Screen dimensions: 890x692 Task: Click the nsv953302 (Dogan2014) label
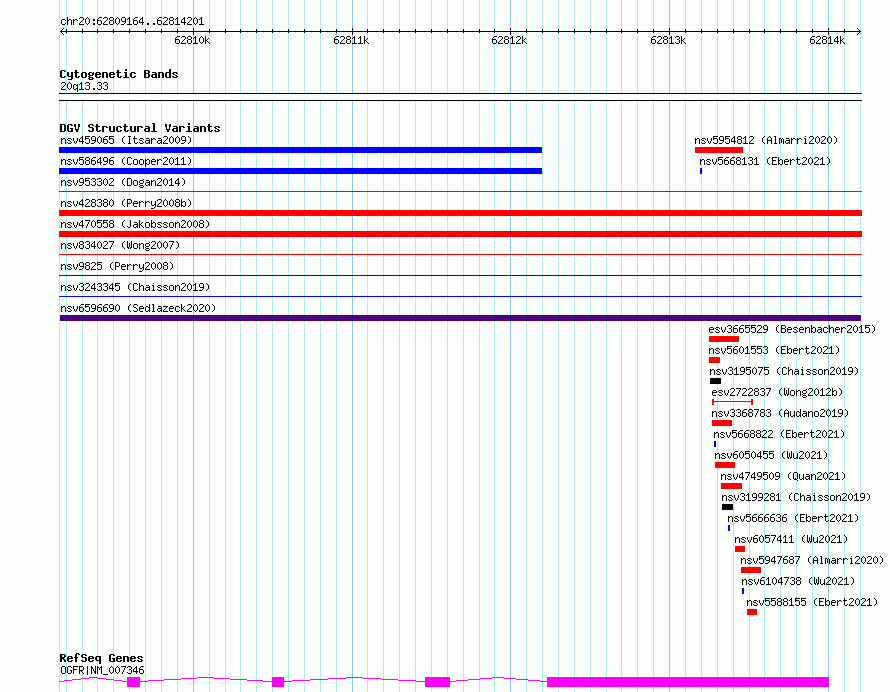(123, 182)
